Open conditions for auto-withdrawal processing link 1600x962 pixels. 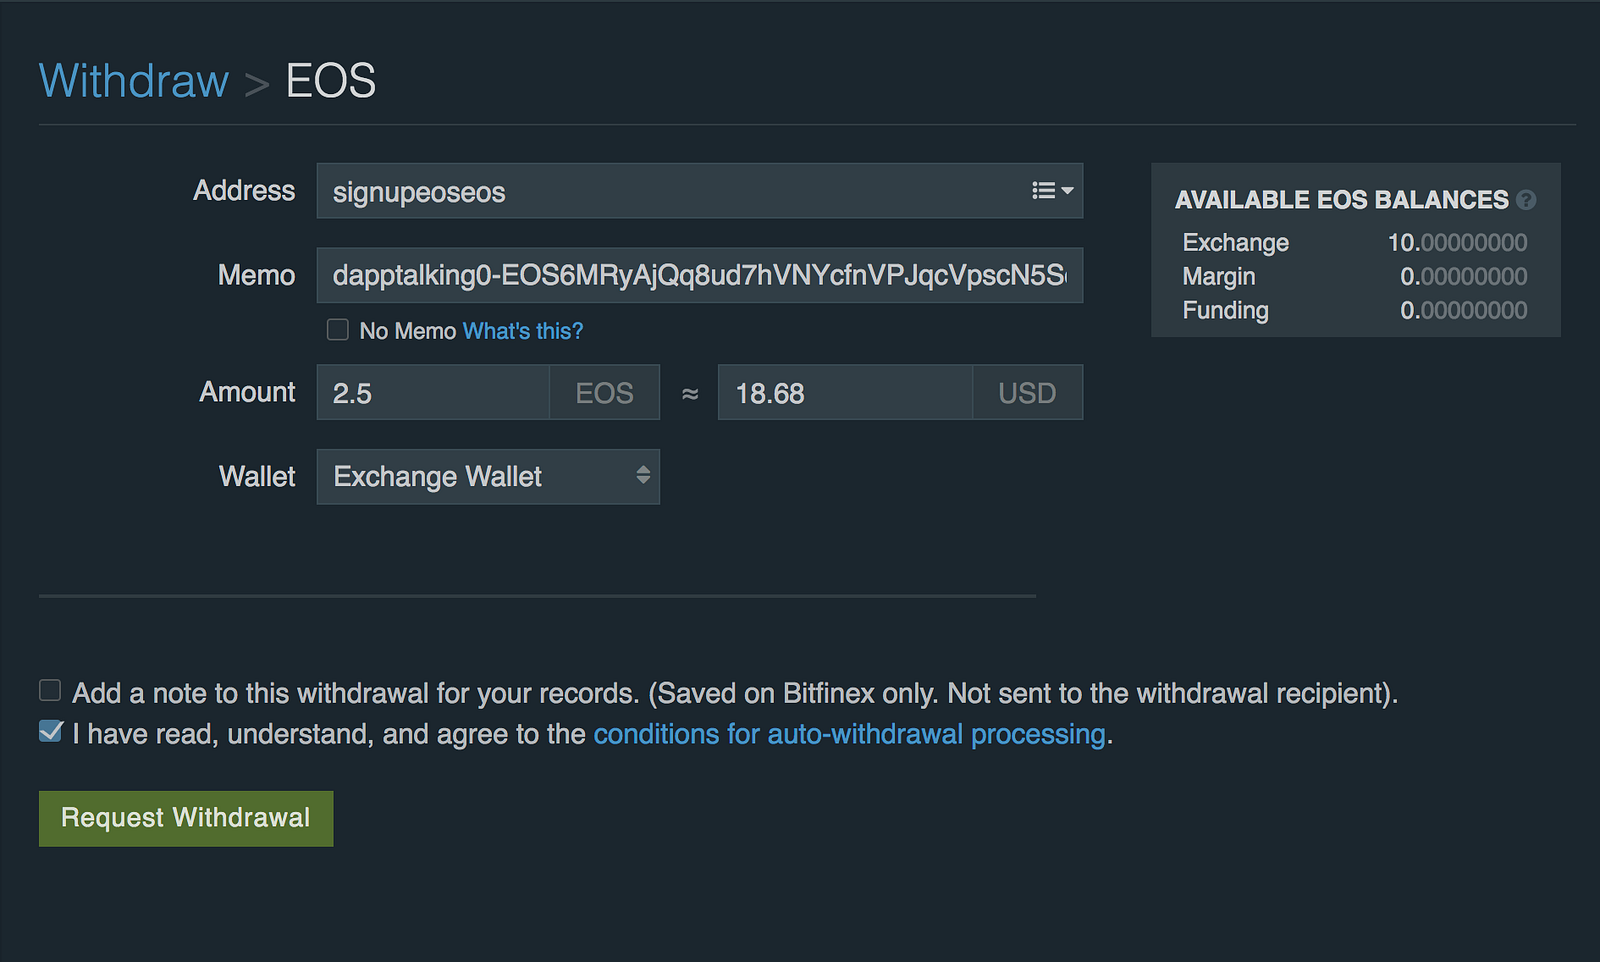(849, 734)
